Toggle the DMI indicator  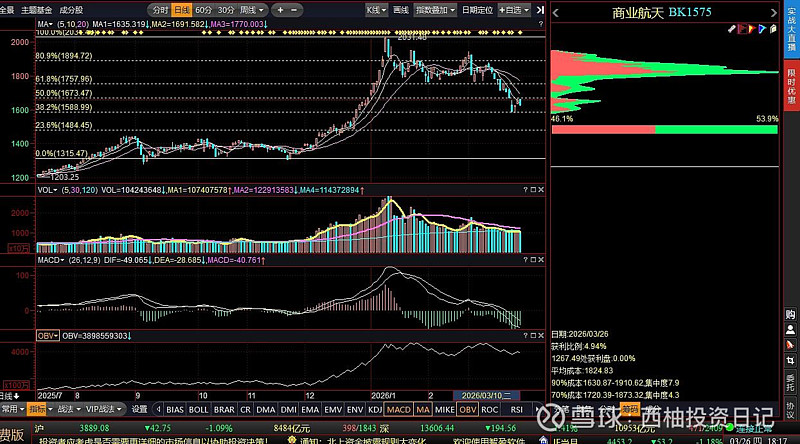(288, 409)
